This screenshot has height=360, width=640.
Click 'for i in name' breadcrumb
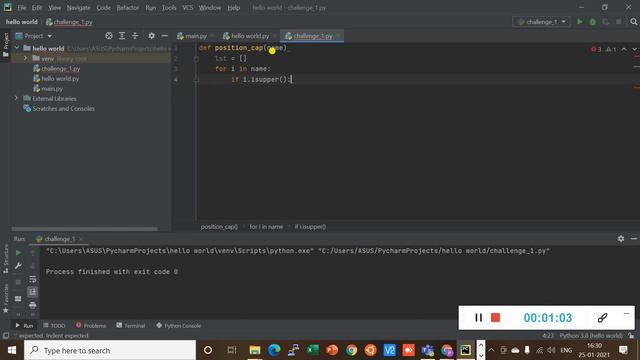(266, 227)
